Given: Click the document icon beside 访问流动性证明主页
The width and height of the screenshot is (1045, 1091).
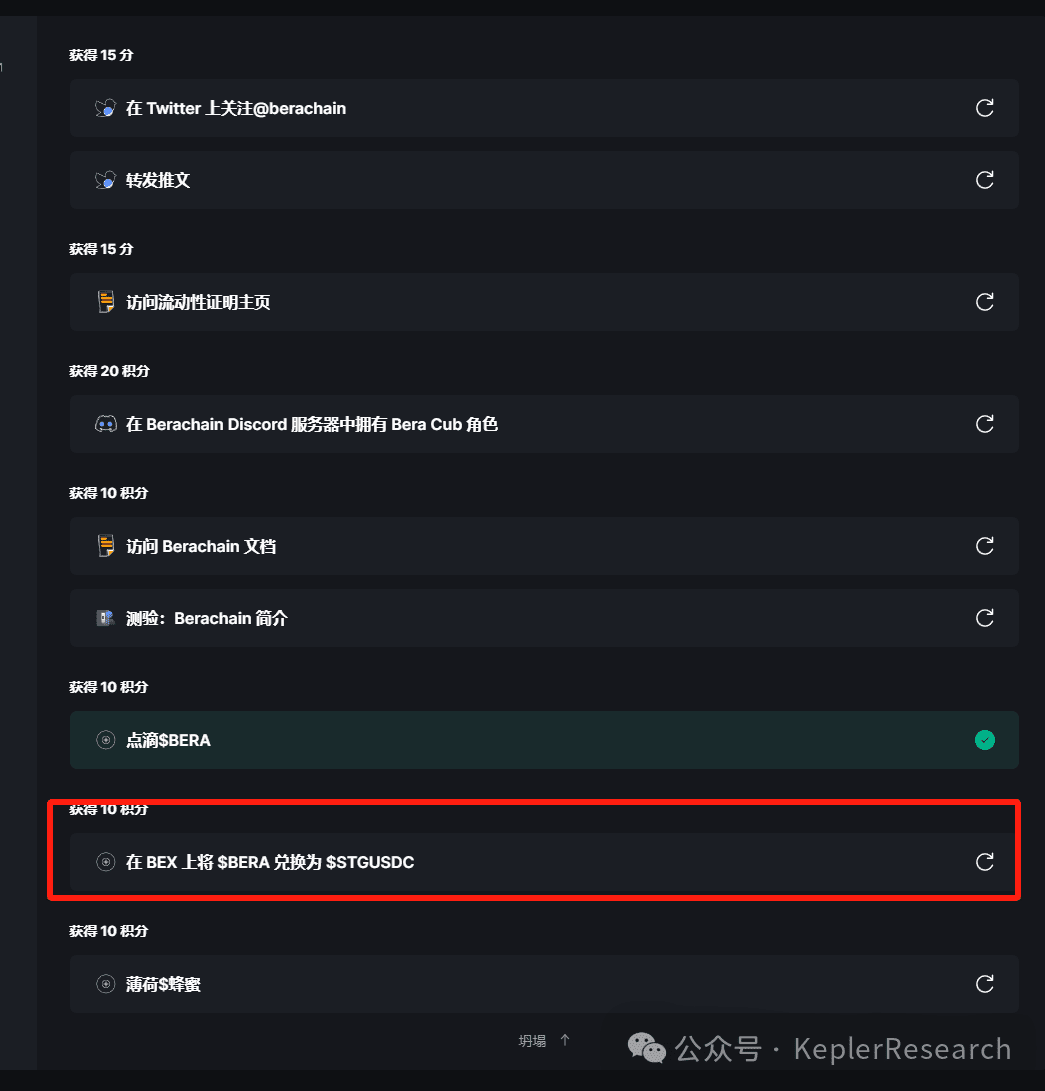Looking at the screenshot, I should pyautogui.click(x=105, y=302).
